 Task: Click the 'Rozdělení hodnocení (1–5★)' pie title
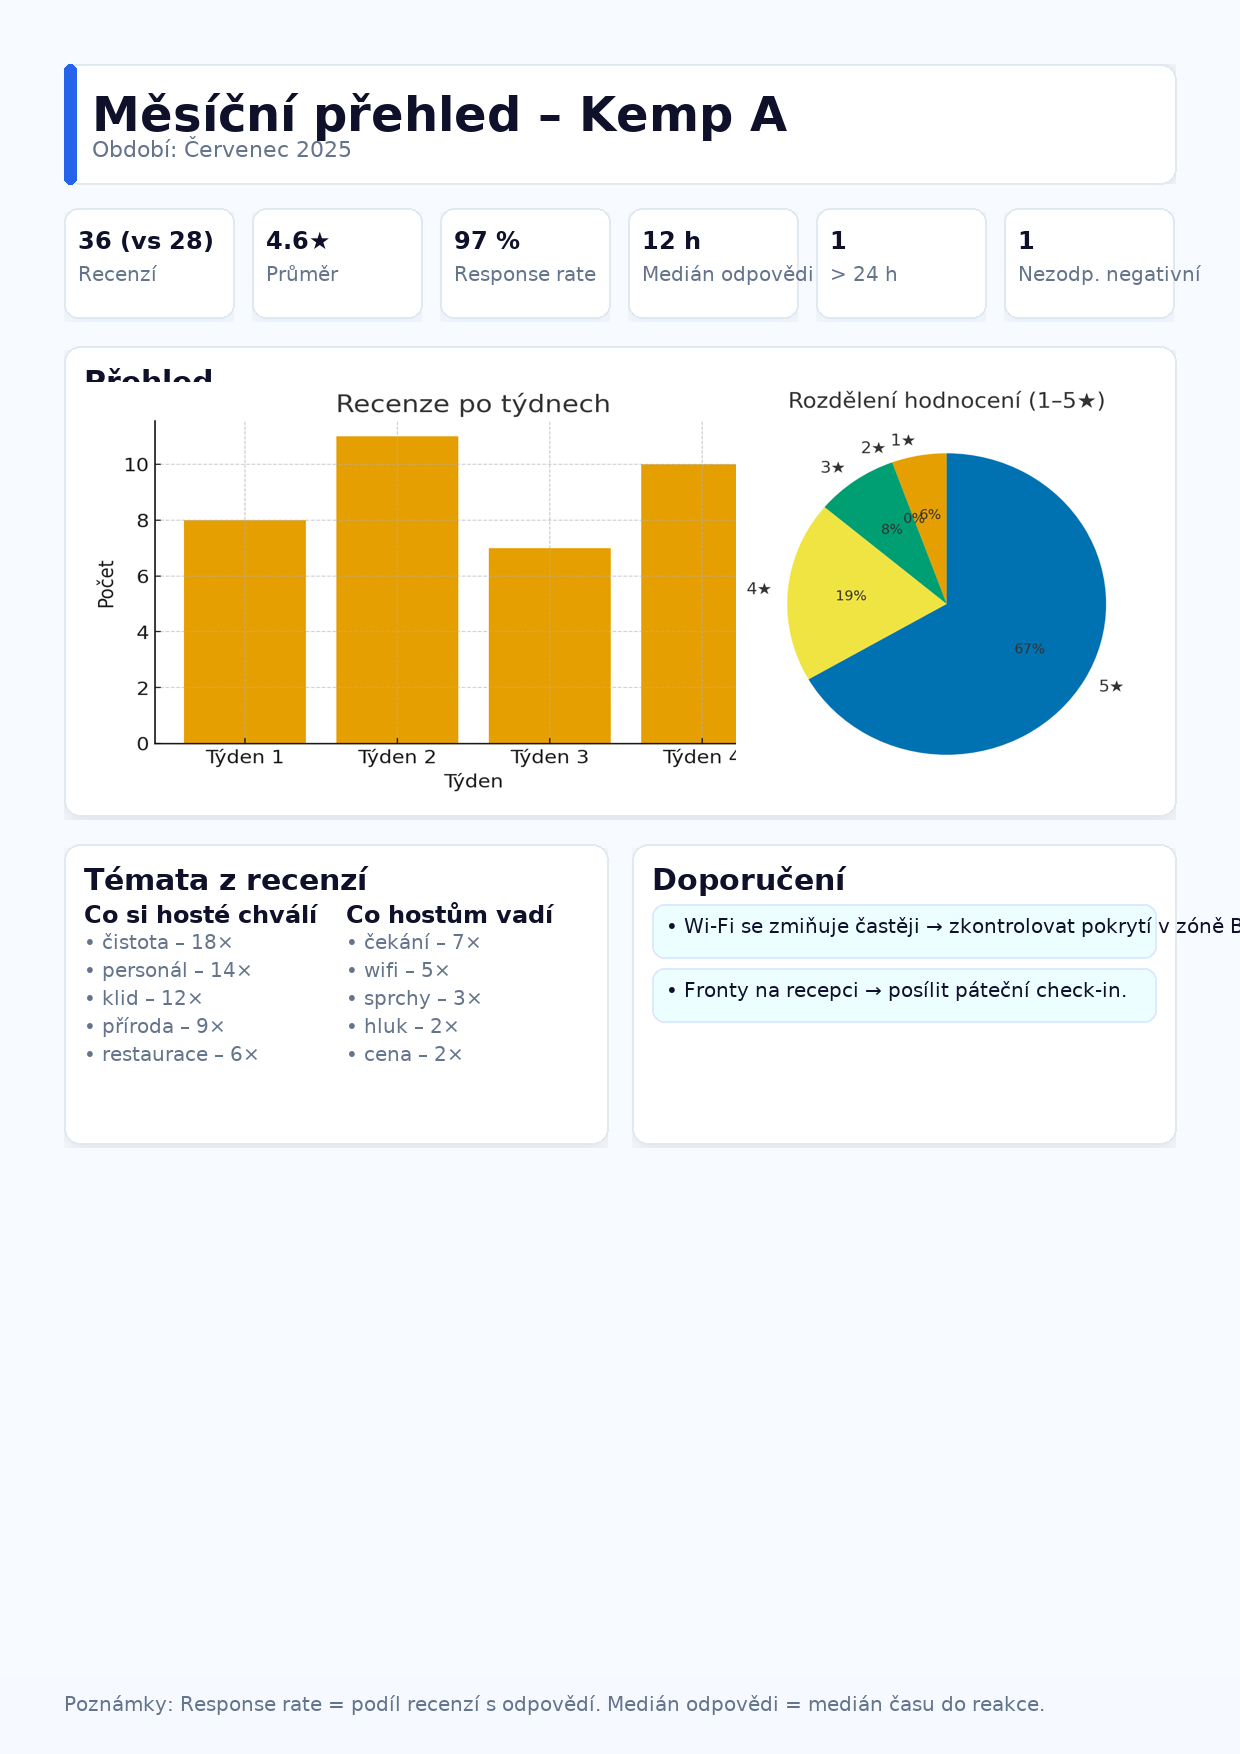(946, 401)
